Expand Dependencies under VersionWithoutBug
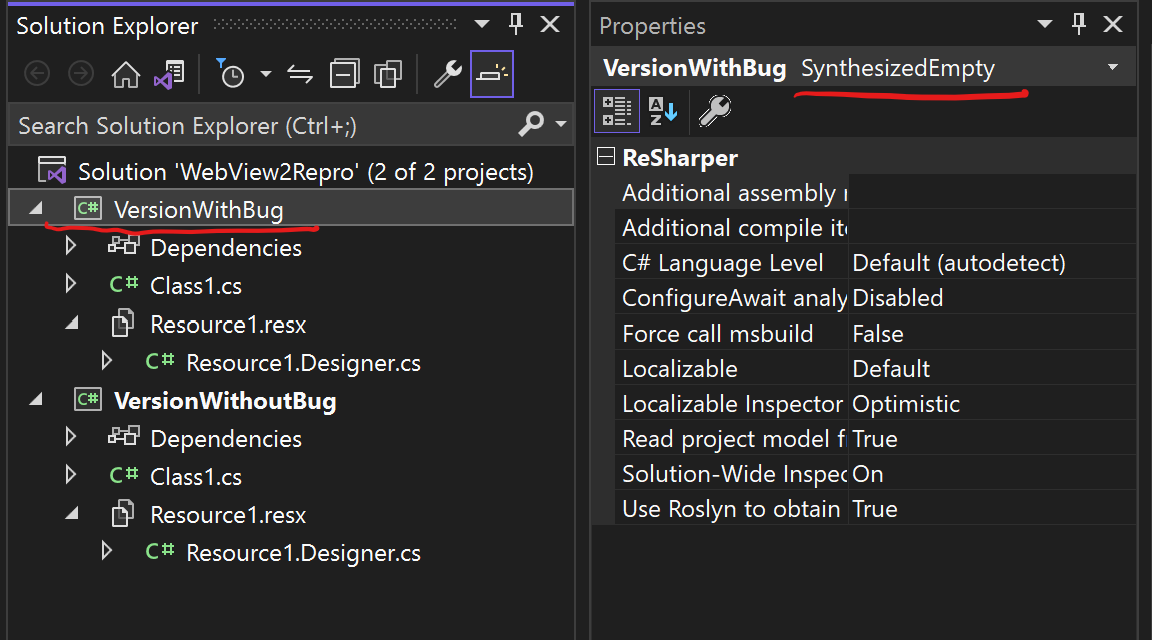This screenshot has height=640, width=1152. point(71,436)
